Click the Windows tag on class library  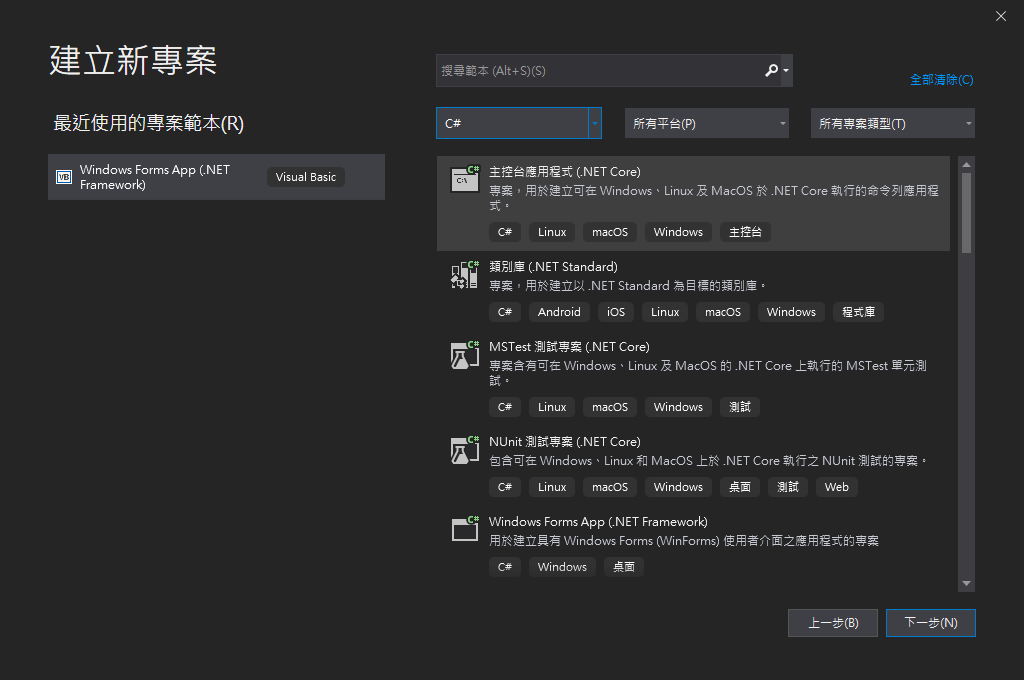[x=791, y=312]
